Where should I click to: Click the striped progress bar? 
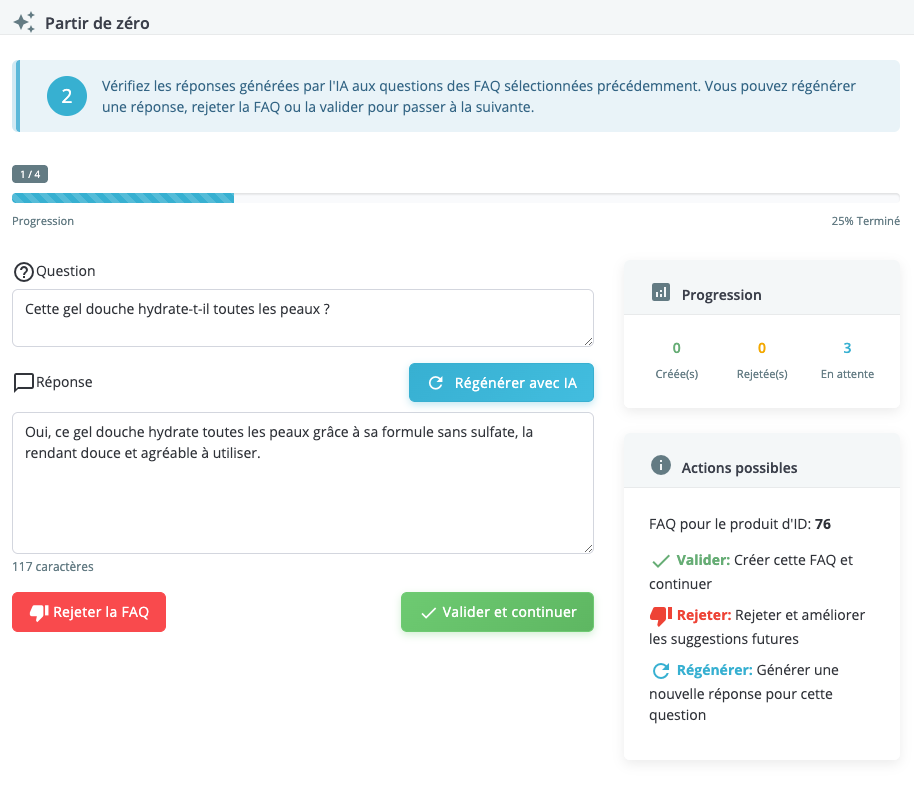123,198
